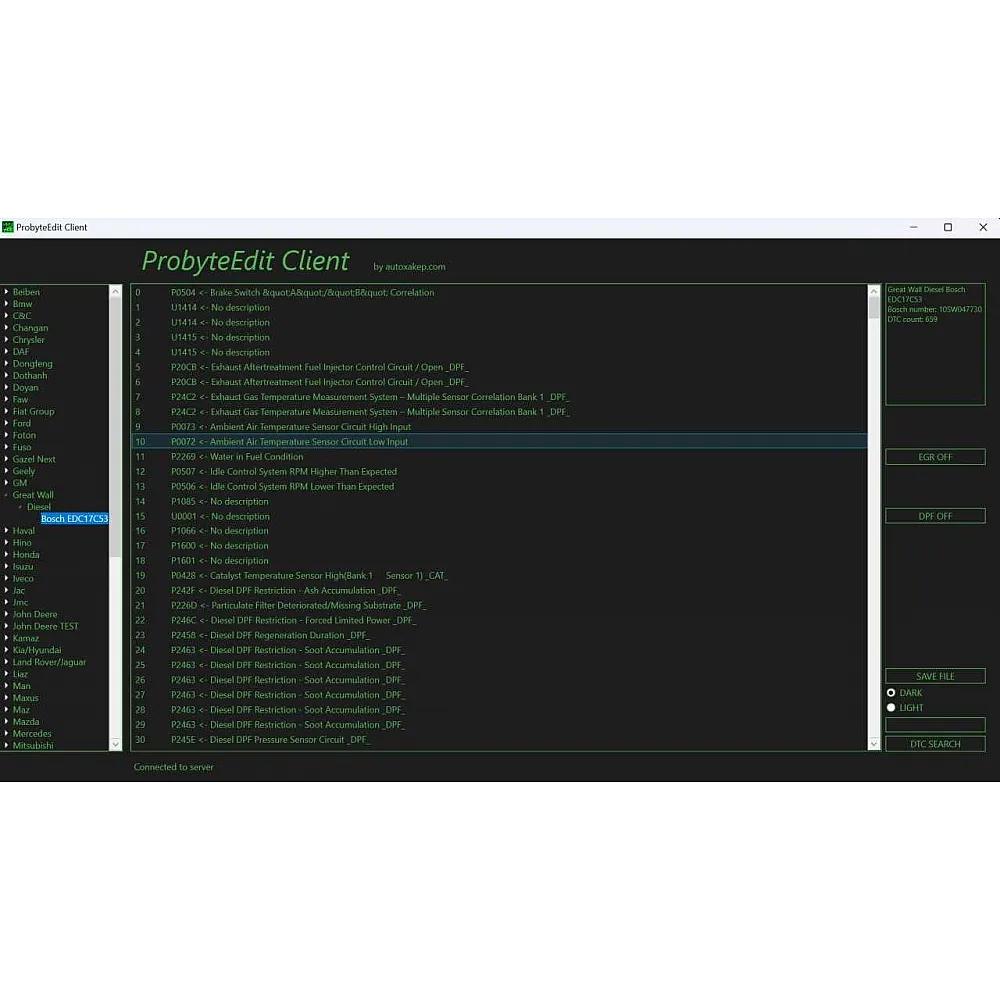Expand the Mercedes brand tree node

pos(7,734)
